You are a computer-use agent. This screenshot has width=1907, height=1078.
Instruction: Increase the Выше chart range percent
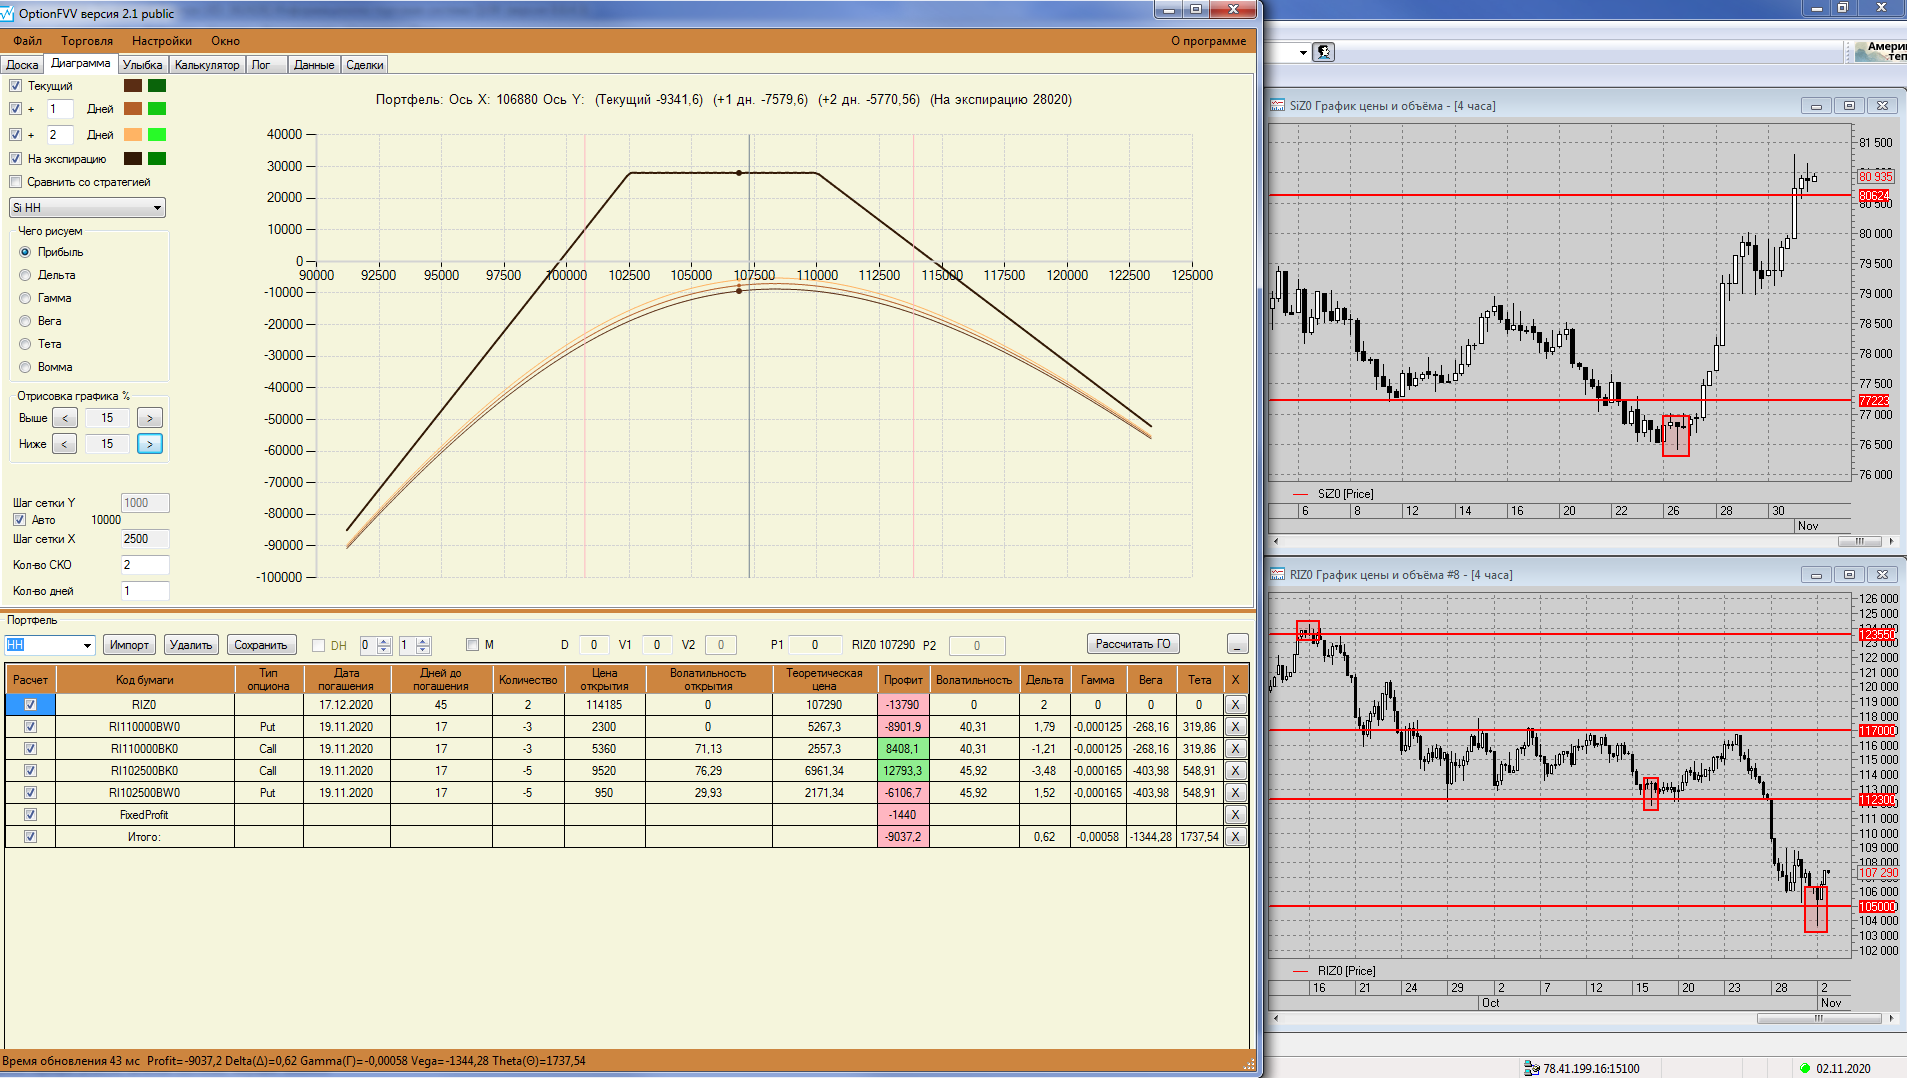[x=150, y=418]
